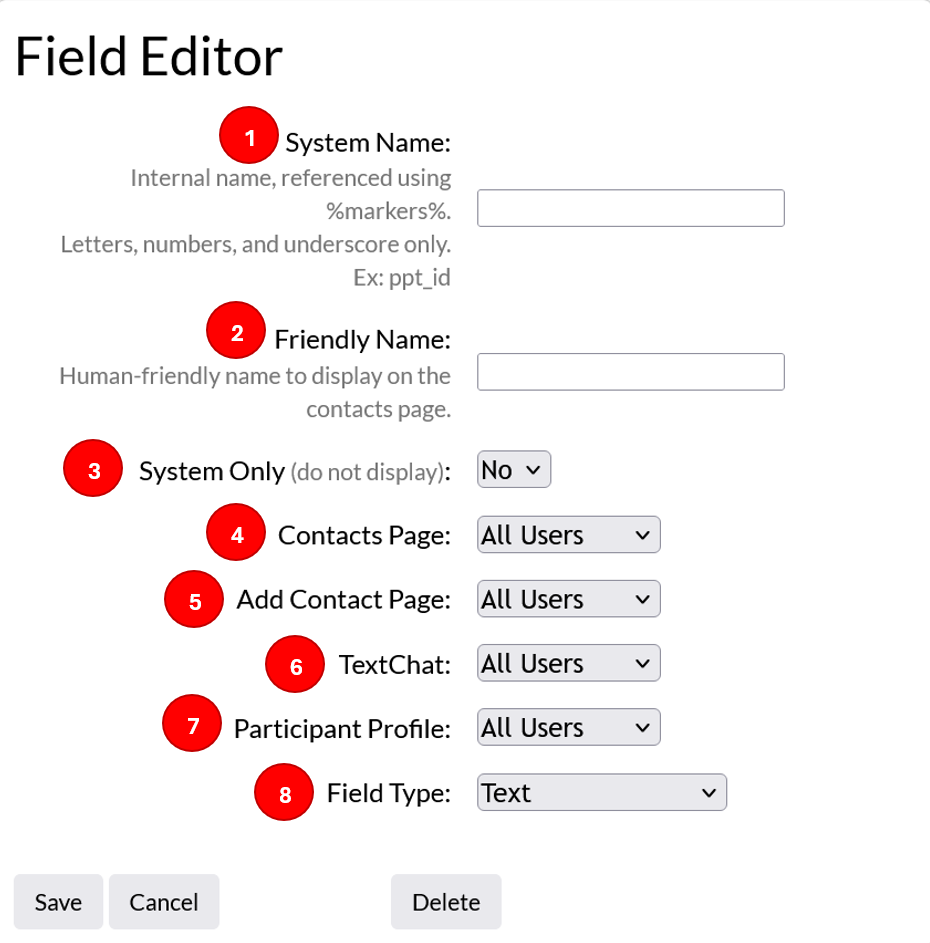Open the TextChat visibility dropdown
The width and height of the screenshot is (930, 943).
tap(568, 663)
